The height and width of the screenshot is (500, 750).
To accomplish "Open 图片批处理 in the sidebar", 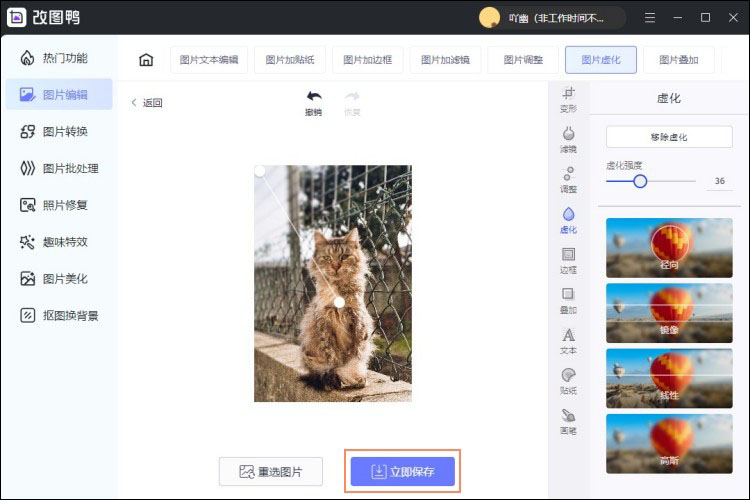I will (59, 168).
